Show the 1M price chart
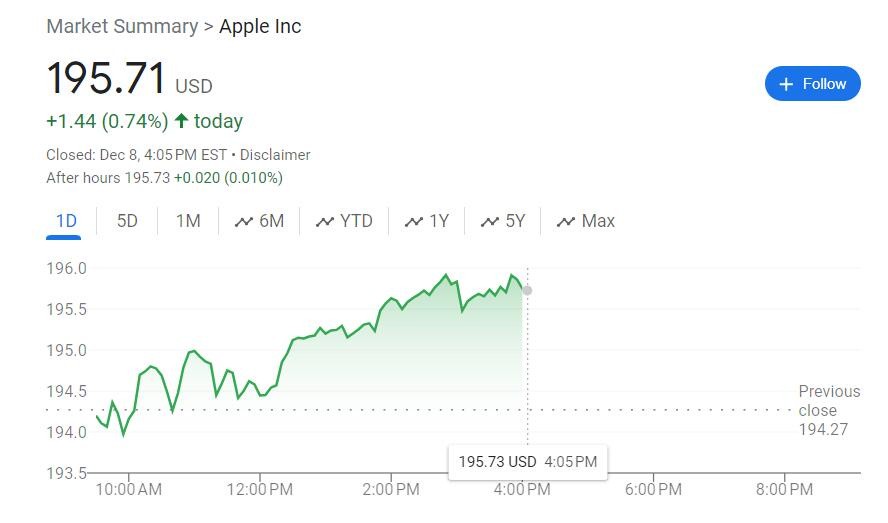This screenshot has height=523, width=888. [x=188, y=221]
